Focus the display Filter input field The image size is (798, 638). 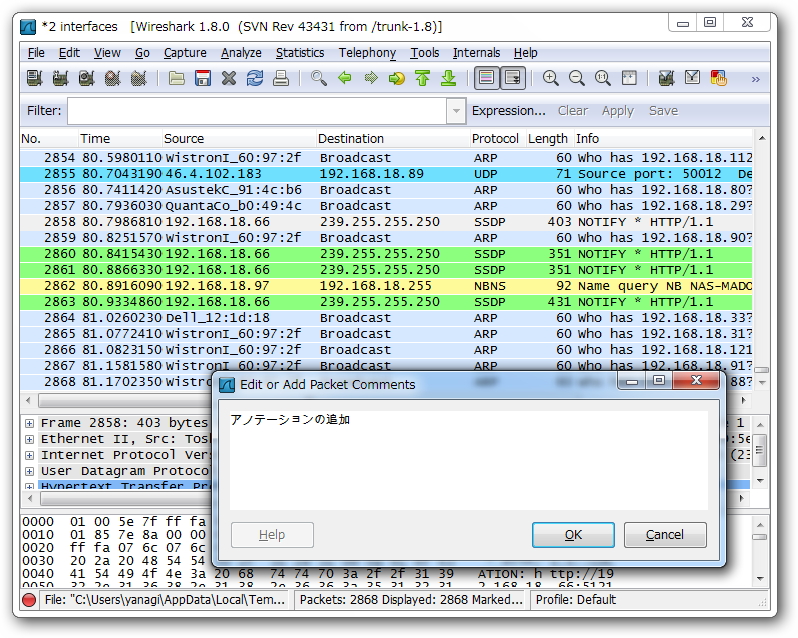click(258, 110)
